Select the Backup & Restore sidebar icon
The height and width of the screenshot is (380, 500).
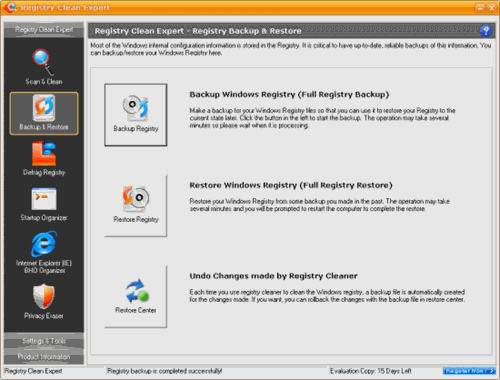point(44,113)
